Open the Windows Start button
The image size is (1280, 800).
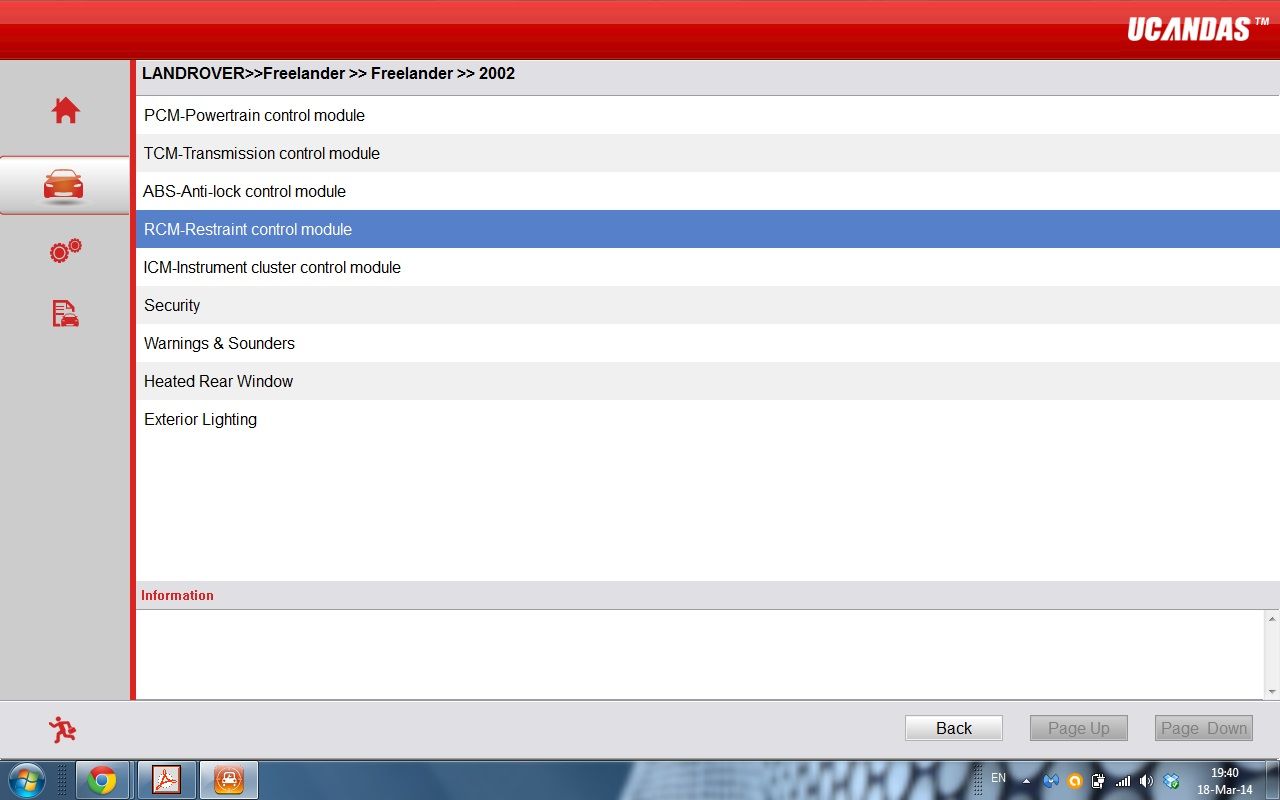coord(25,780)
